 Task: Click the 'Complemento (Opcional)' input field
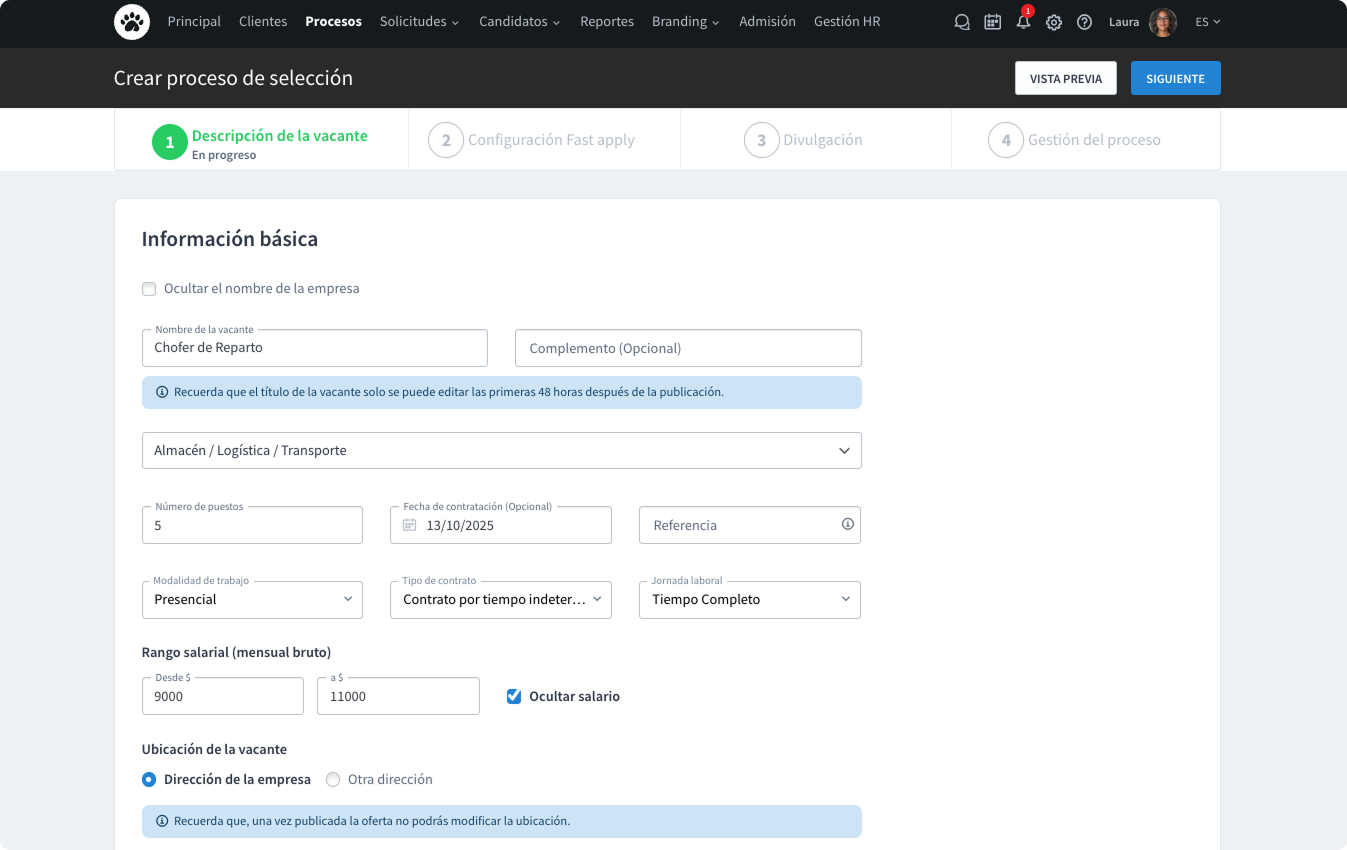pyautogui.click(x=687, y=349)
